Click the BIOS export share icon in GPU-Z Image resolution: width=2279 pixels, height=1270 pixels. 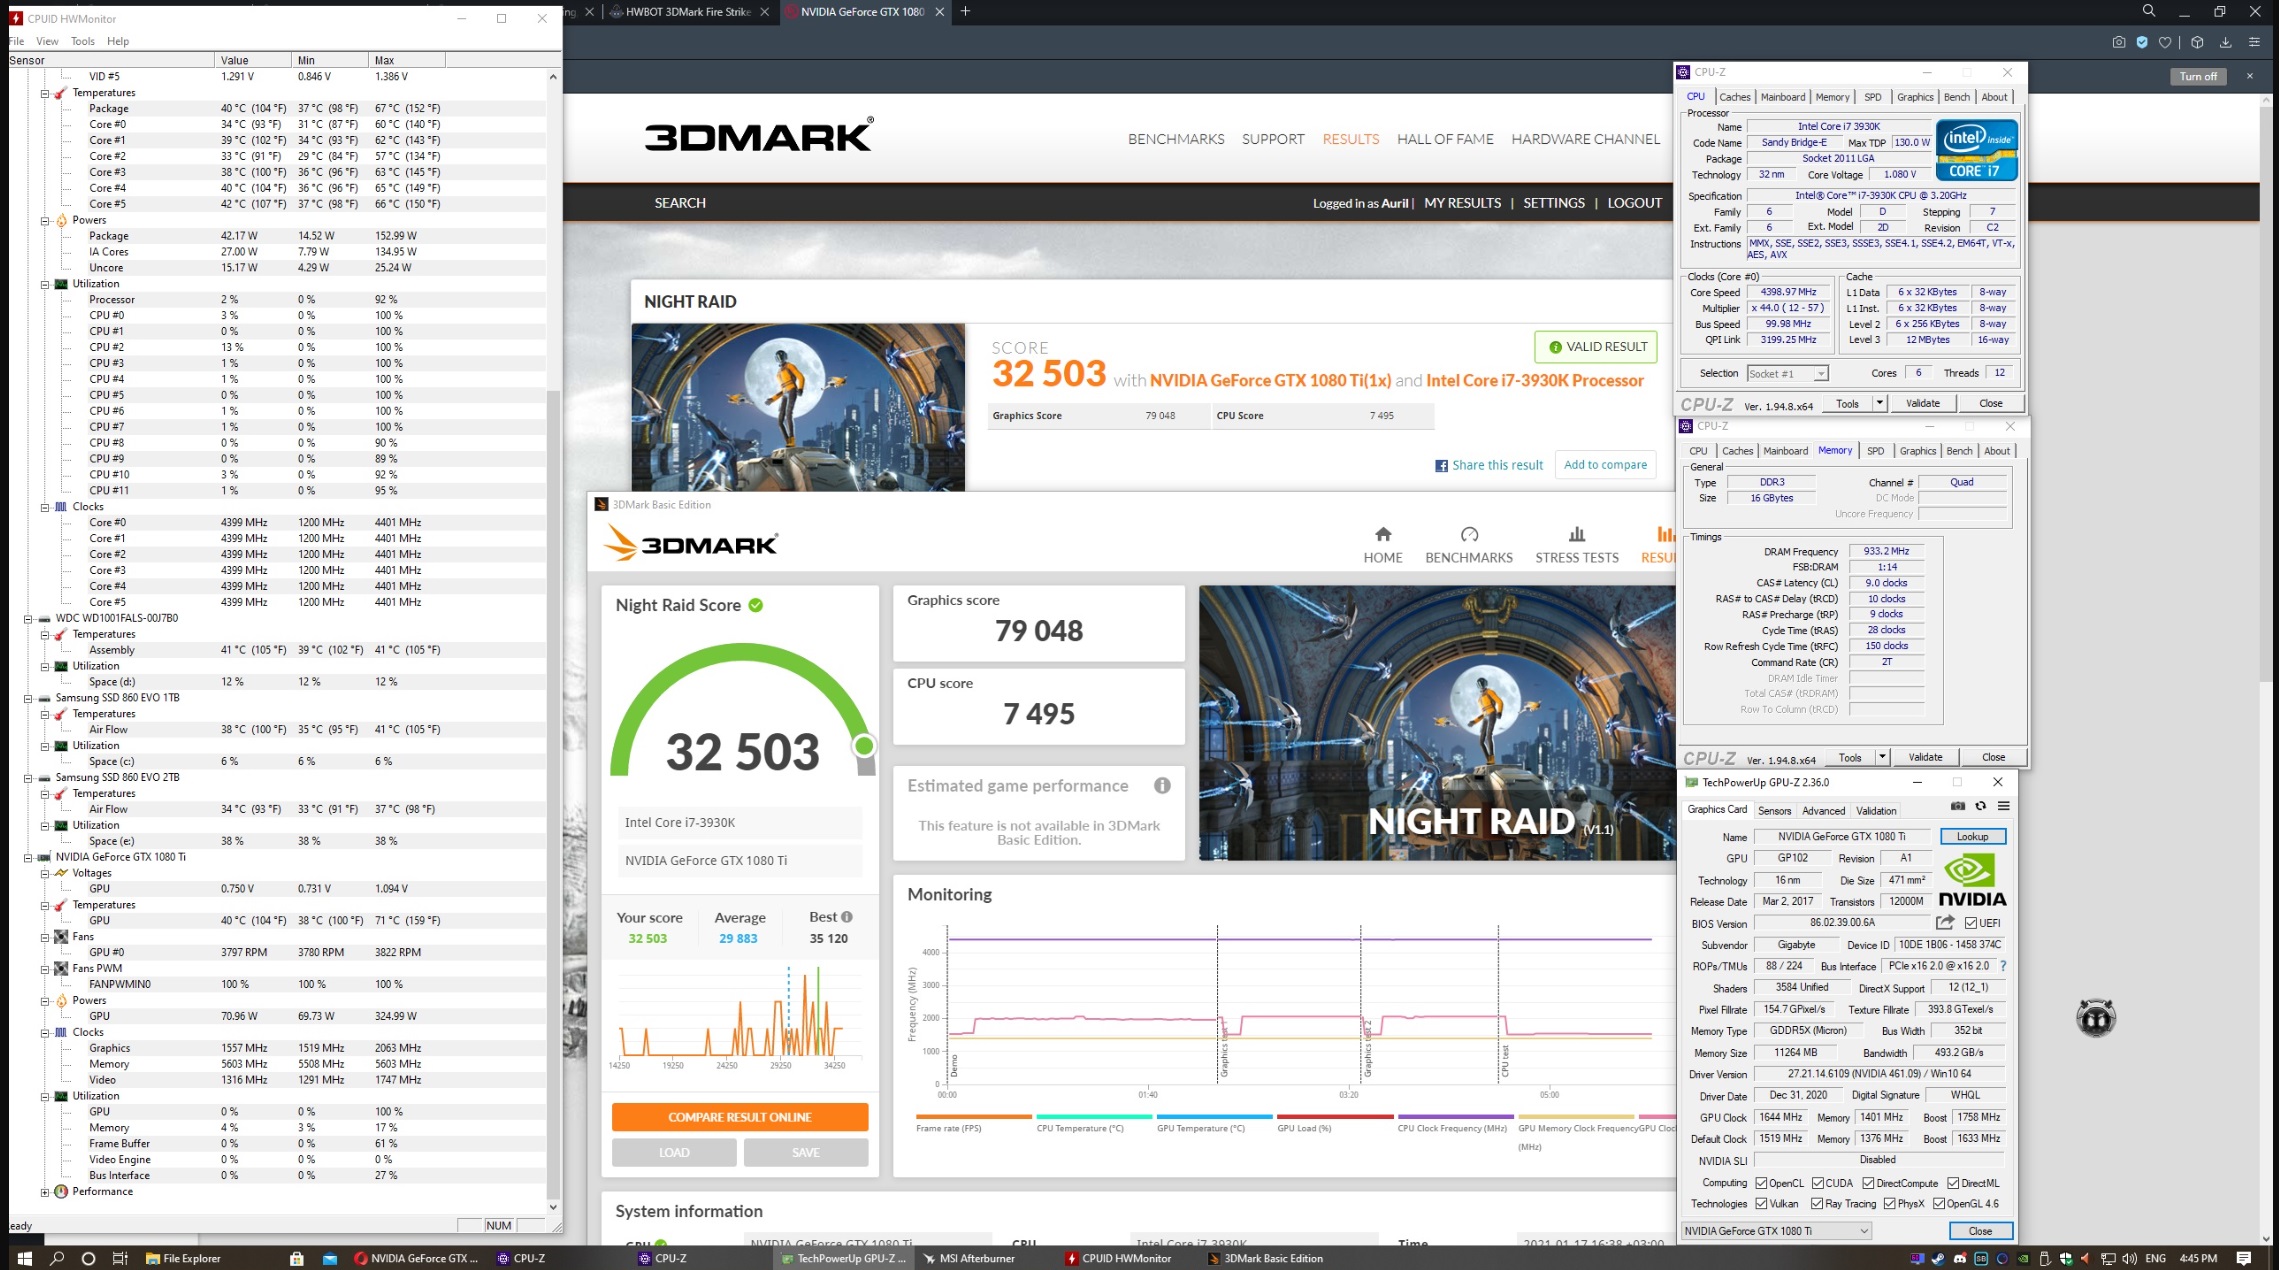click(1945, 923)
